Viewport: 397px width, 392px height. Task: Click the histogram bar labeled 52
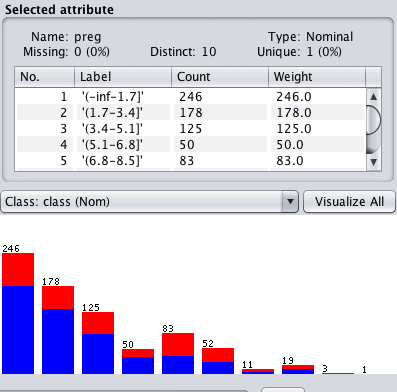point(218,361)
